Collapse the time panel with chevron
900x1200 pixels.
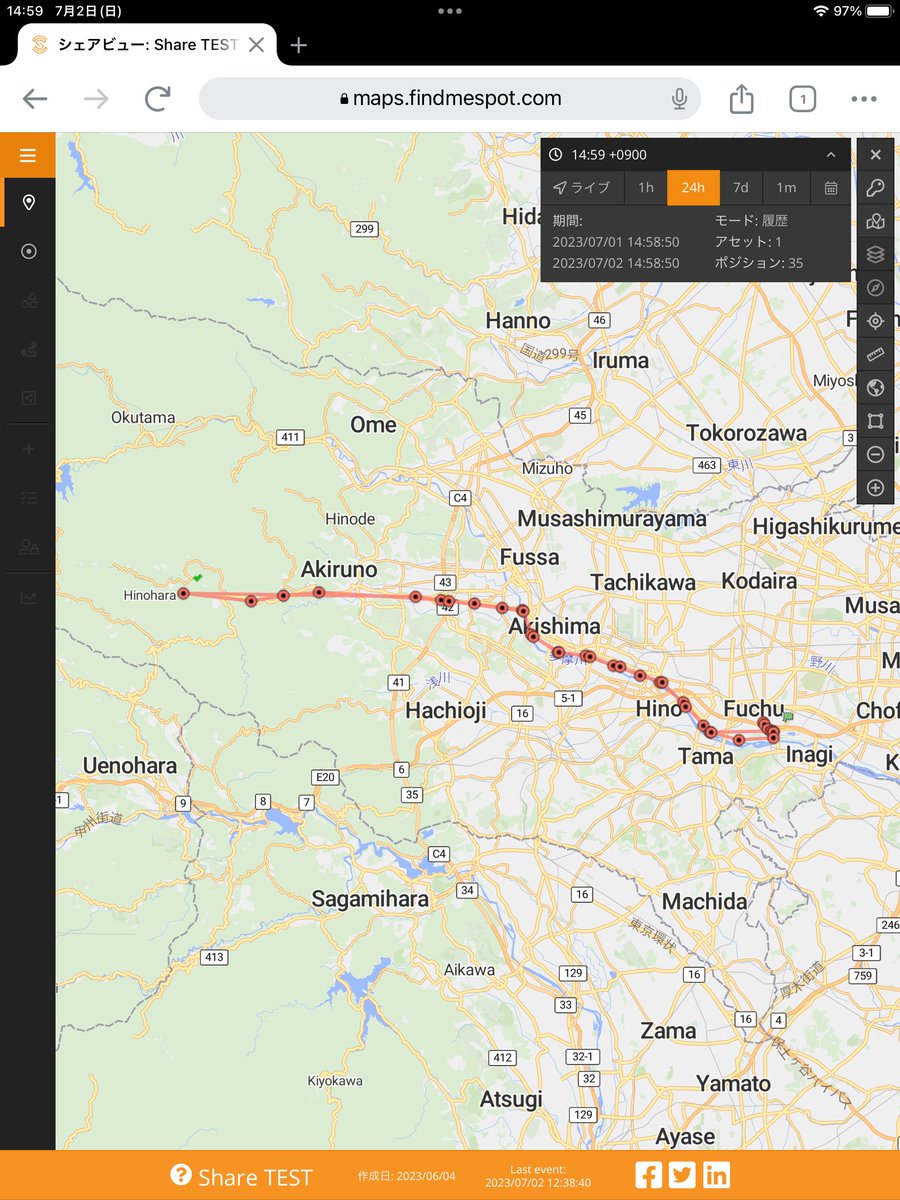(830, 155)
